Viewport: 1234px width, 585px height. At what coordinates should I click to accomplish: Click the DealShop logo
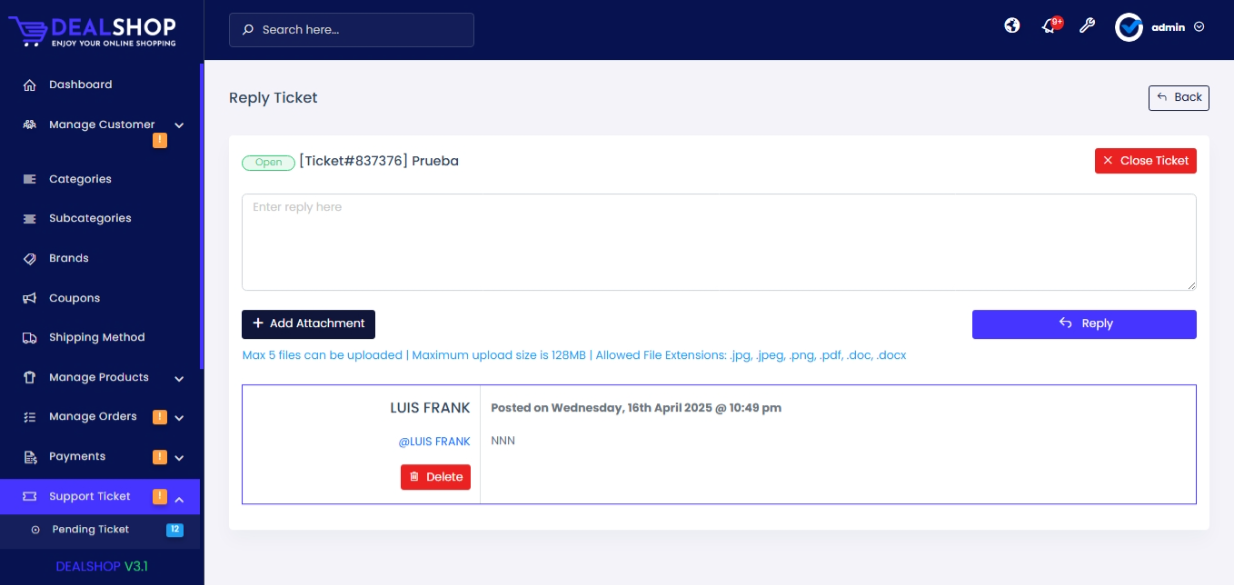point(93,30)
